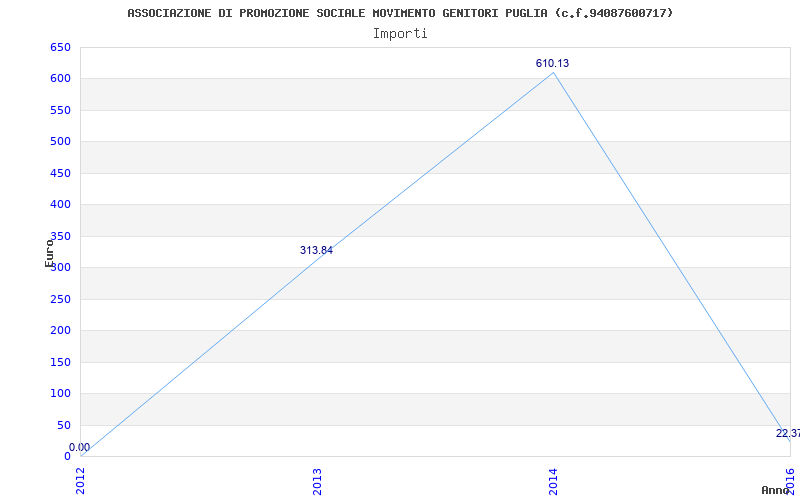
Task: Select the 500 y-axis tick label
Action: [x=60, y=141]
